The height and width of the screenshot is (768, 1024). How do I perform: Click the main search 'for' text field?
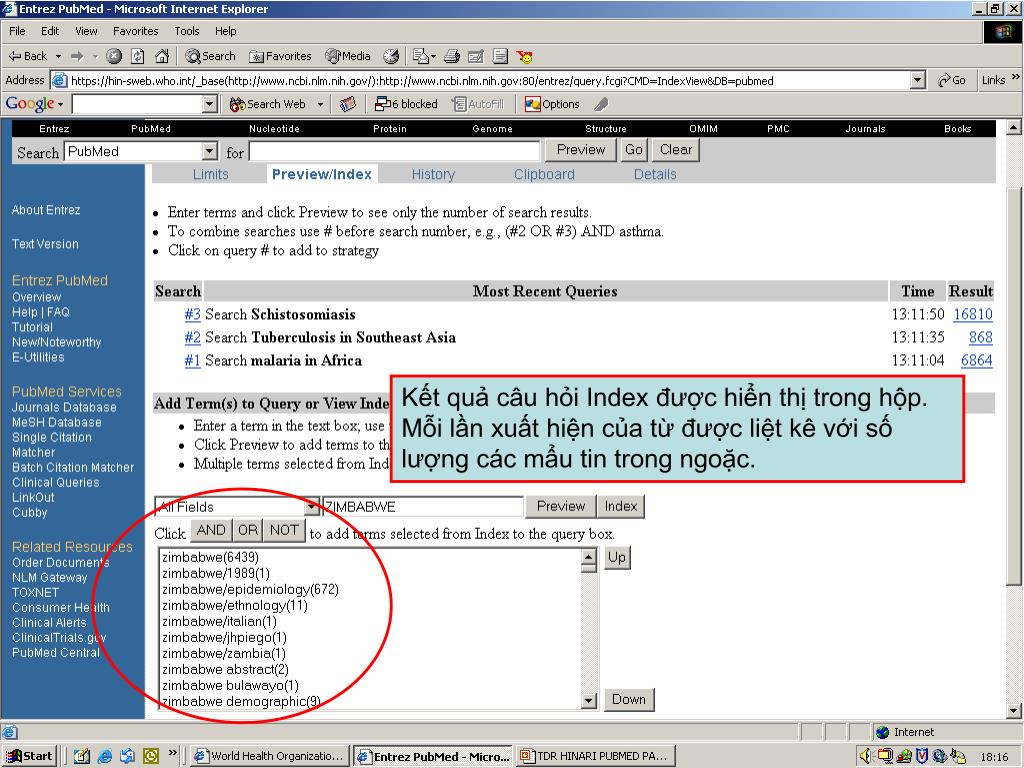[x=395, y=152]
